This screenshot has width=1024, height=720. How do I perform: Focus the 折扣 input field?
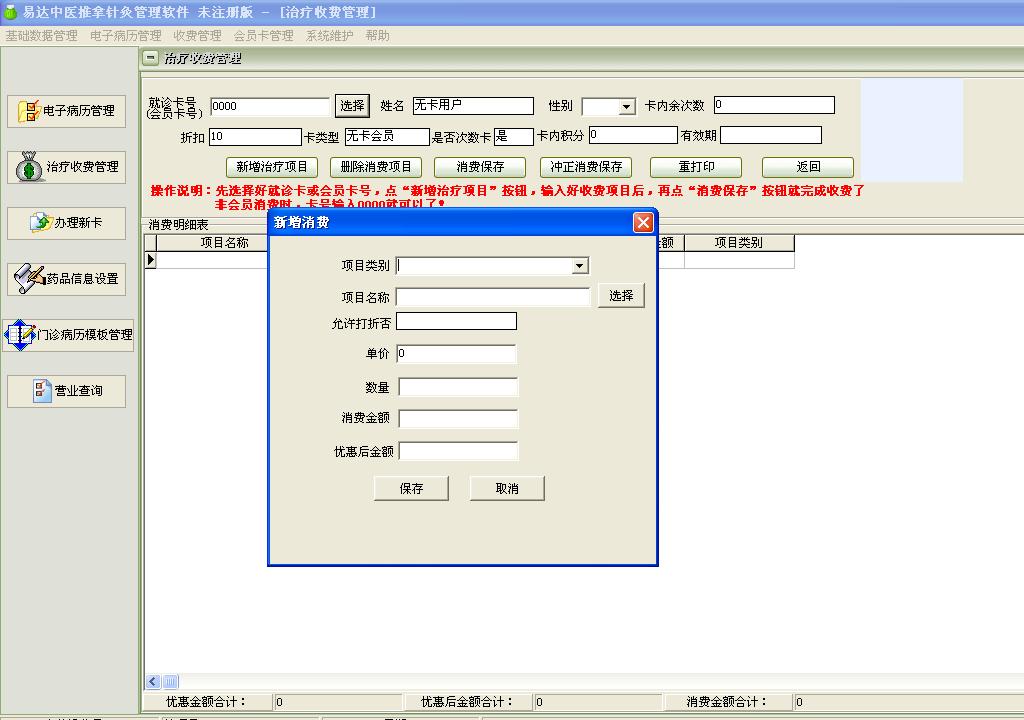click(255, 137)
